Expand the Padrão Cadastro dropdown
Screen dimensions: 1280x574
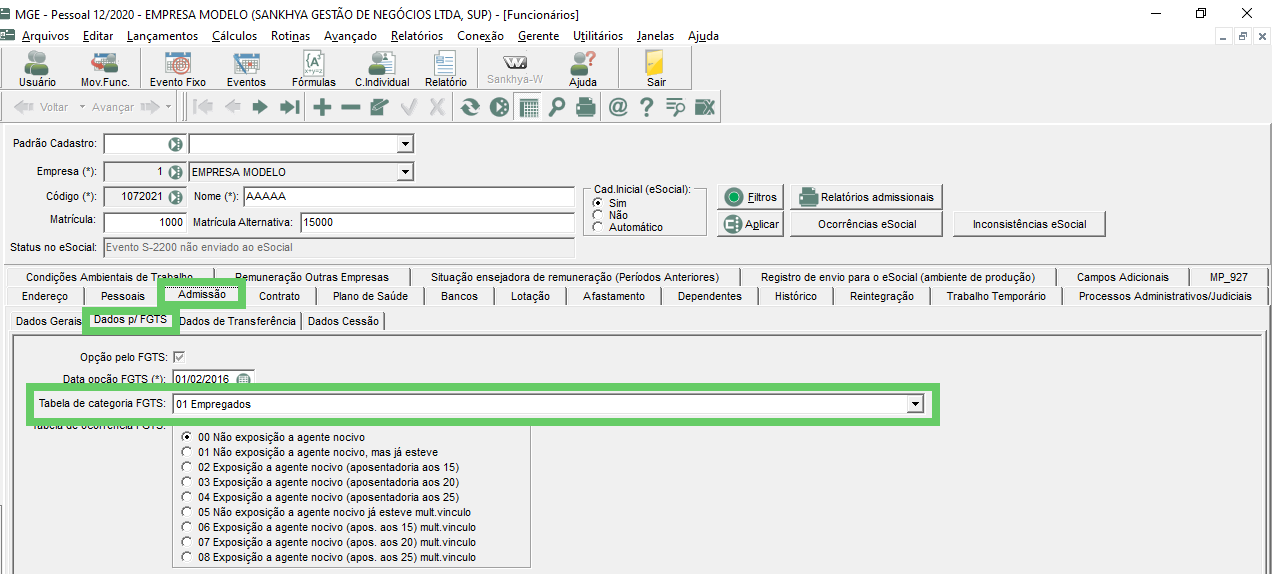(405, 144)
